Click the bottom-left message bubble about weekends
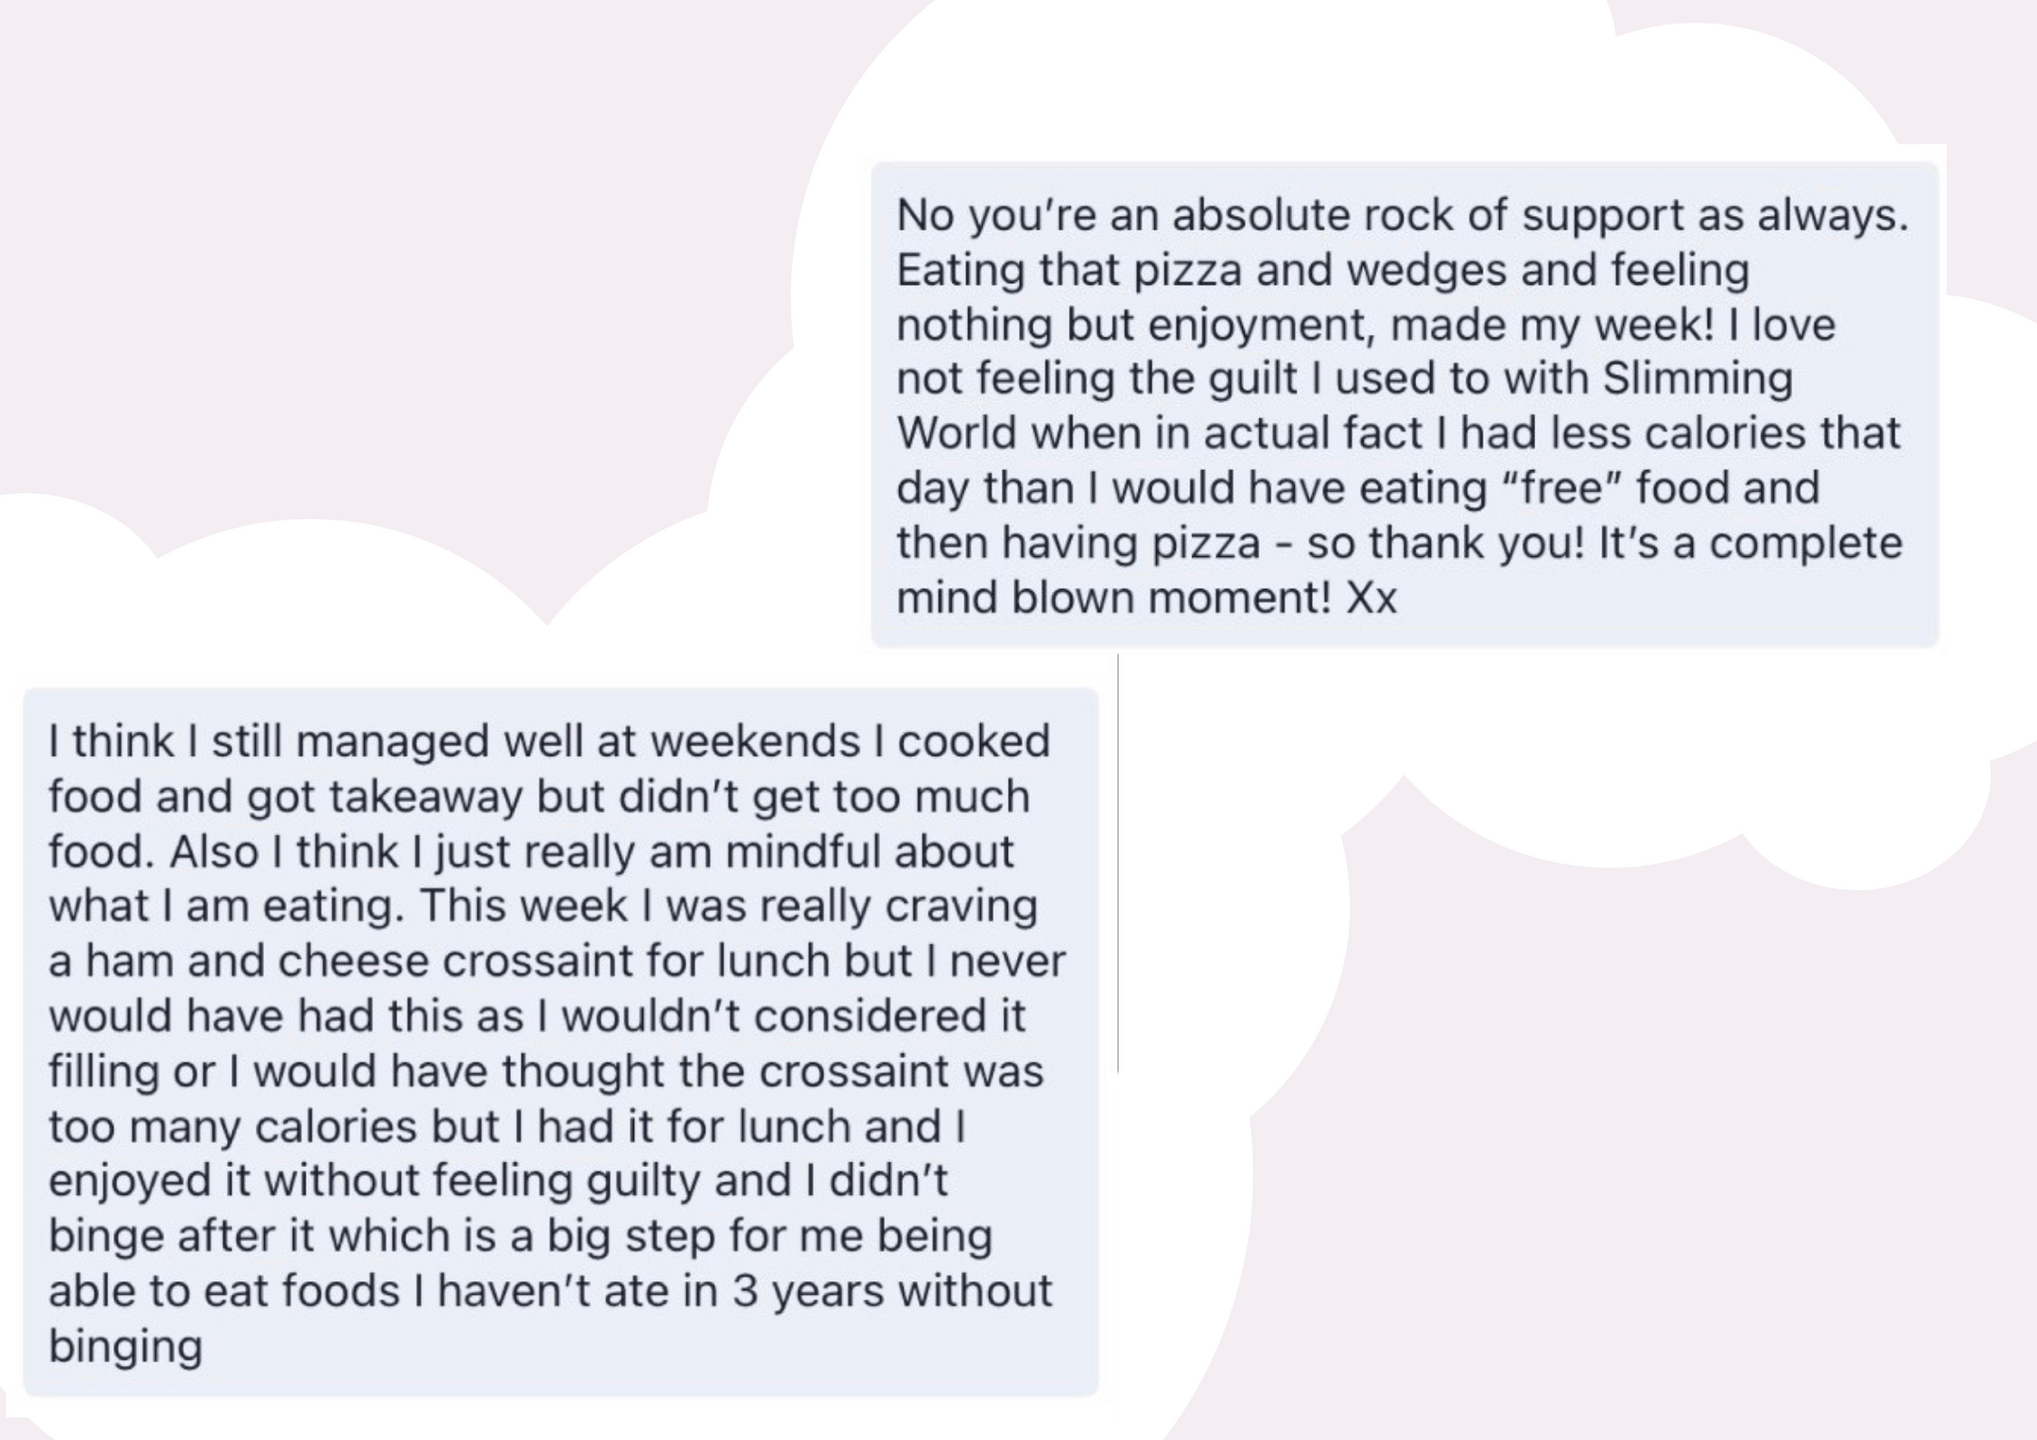The height and width of the screenshot is (1440, 2037). [560, 1042]
